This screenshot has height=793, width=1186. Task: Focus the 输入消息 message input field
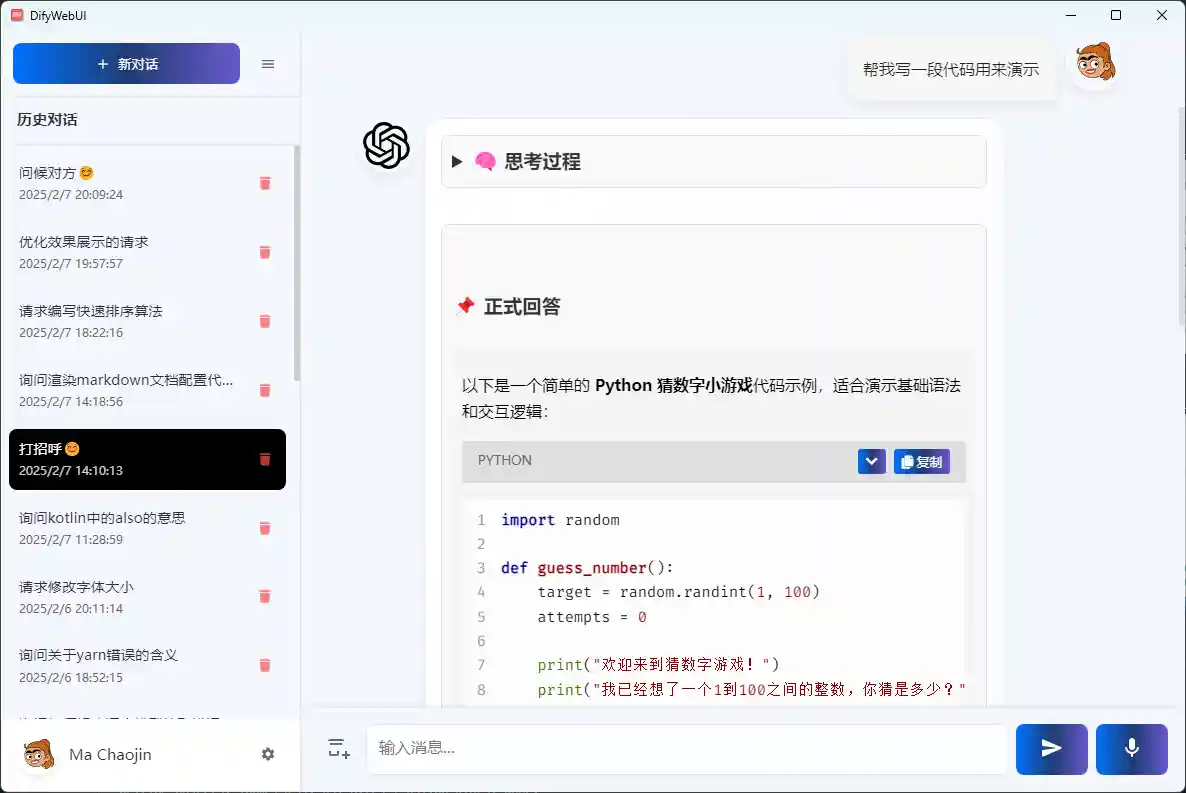[x=687, y=748]
